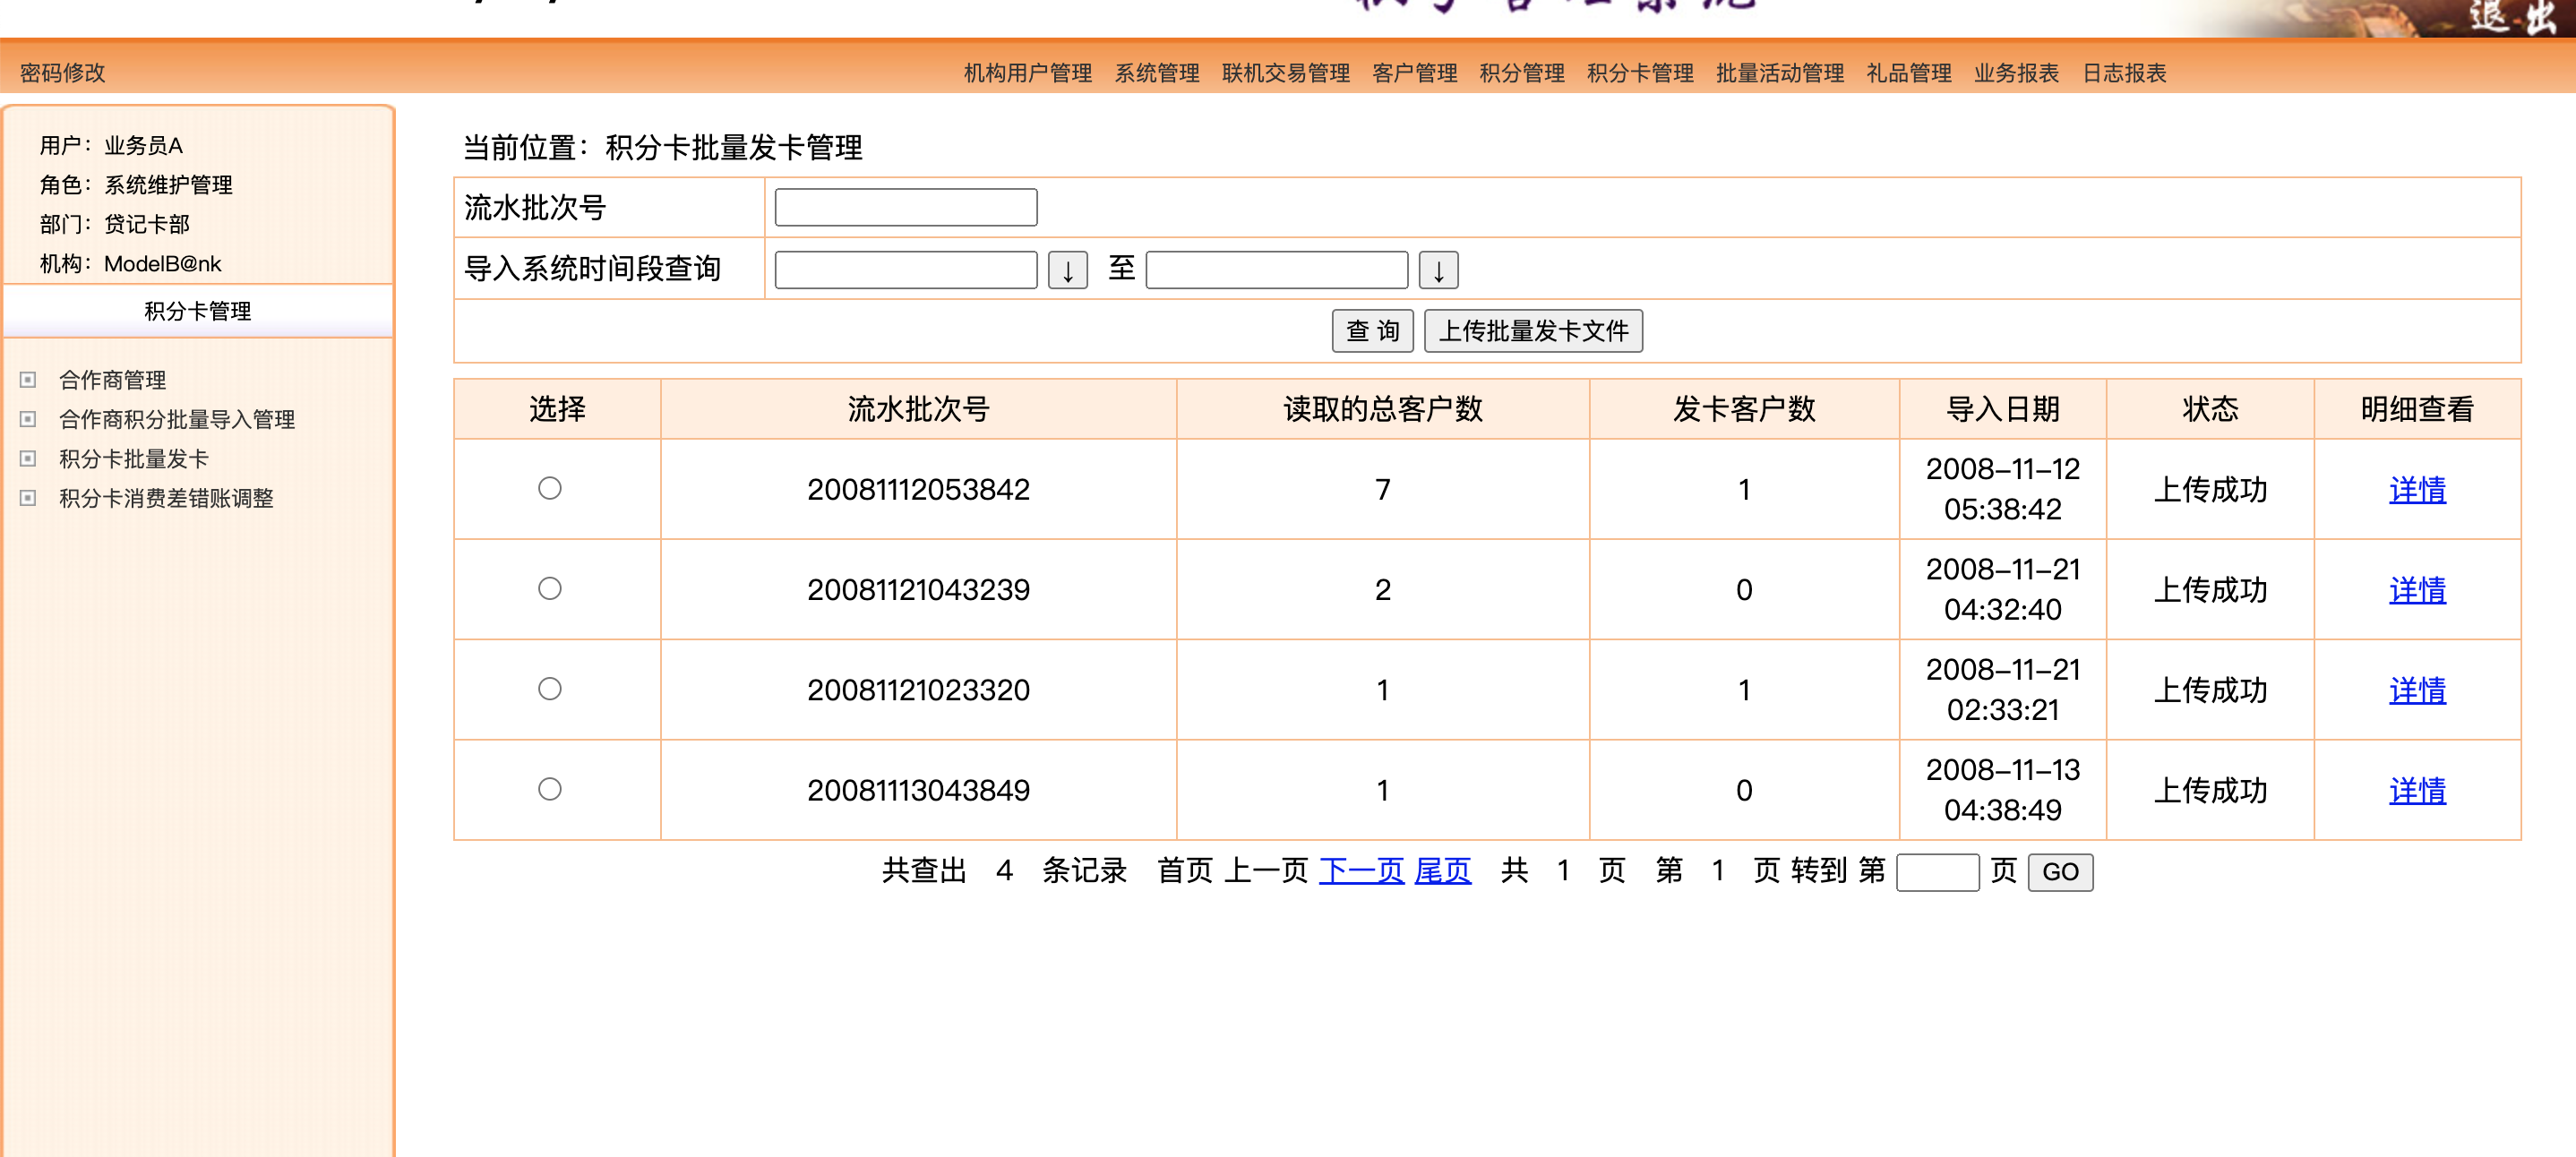The height and width of the screenshot is (1157, 2576).
Task: Open the 礼品管理 menu
Action: pyautogui.click(x=1908, y=73)
